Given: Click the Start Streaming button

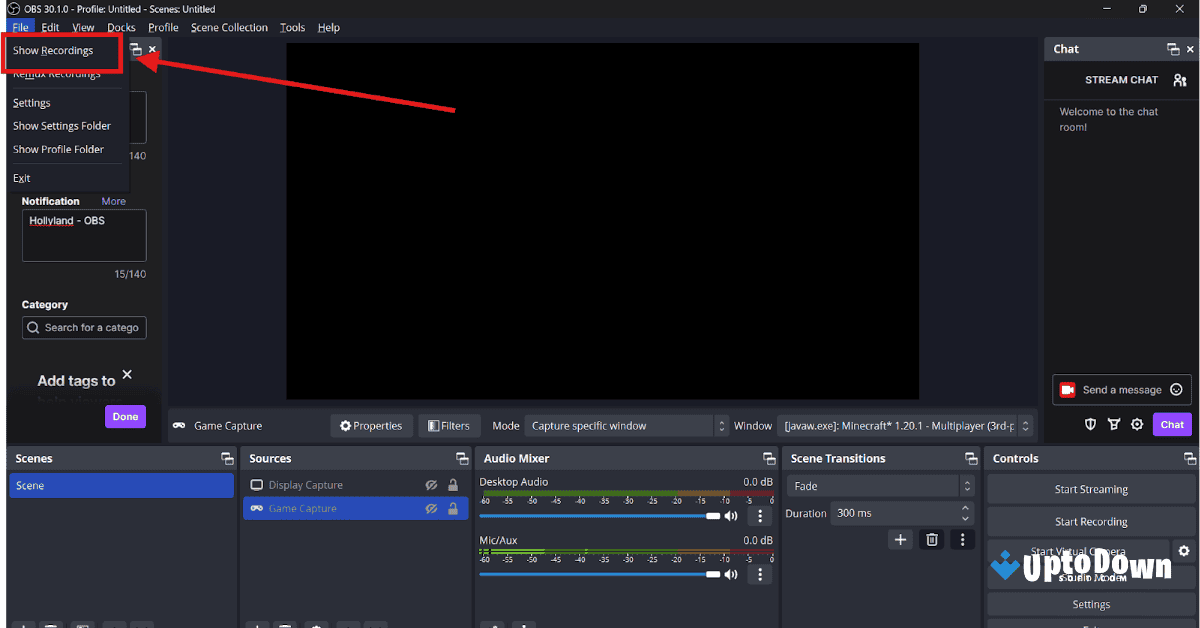Looking at the screenshot, I should [x=1090, y=489].
